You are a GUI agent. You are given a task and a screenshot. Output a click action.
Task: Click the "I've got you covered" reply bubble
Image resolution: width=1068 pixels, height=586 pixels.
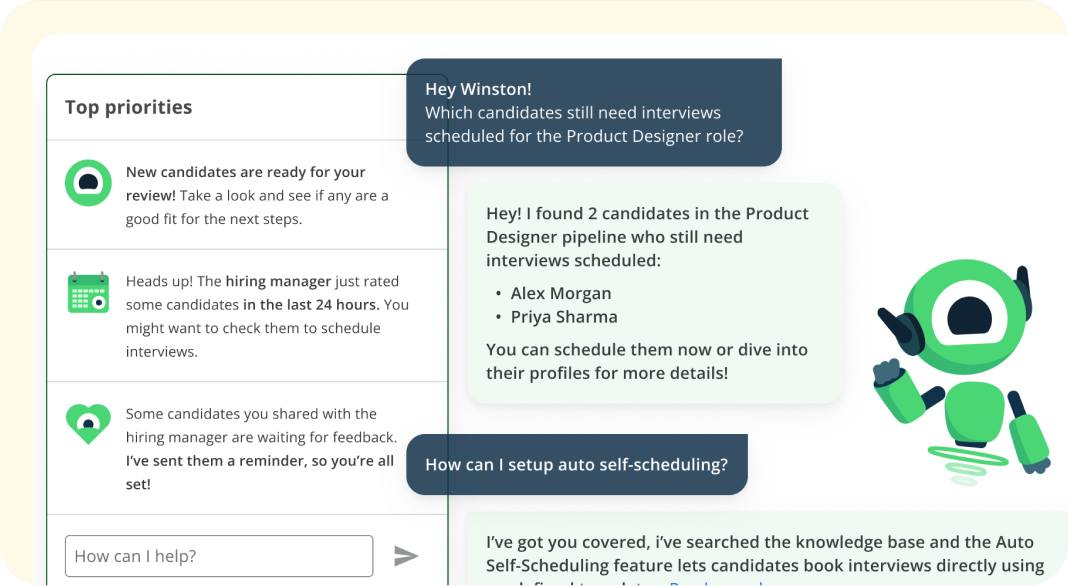765,555
